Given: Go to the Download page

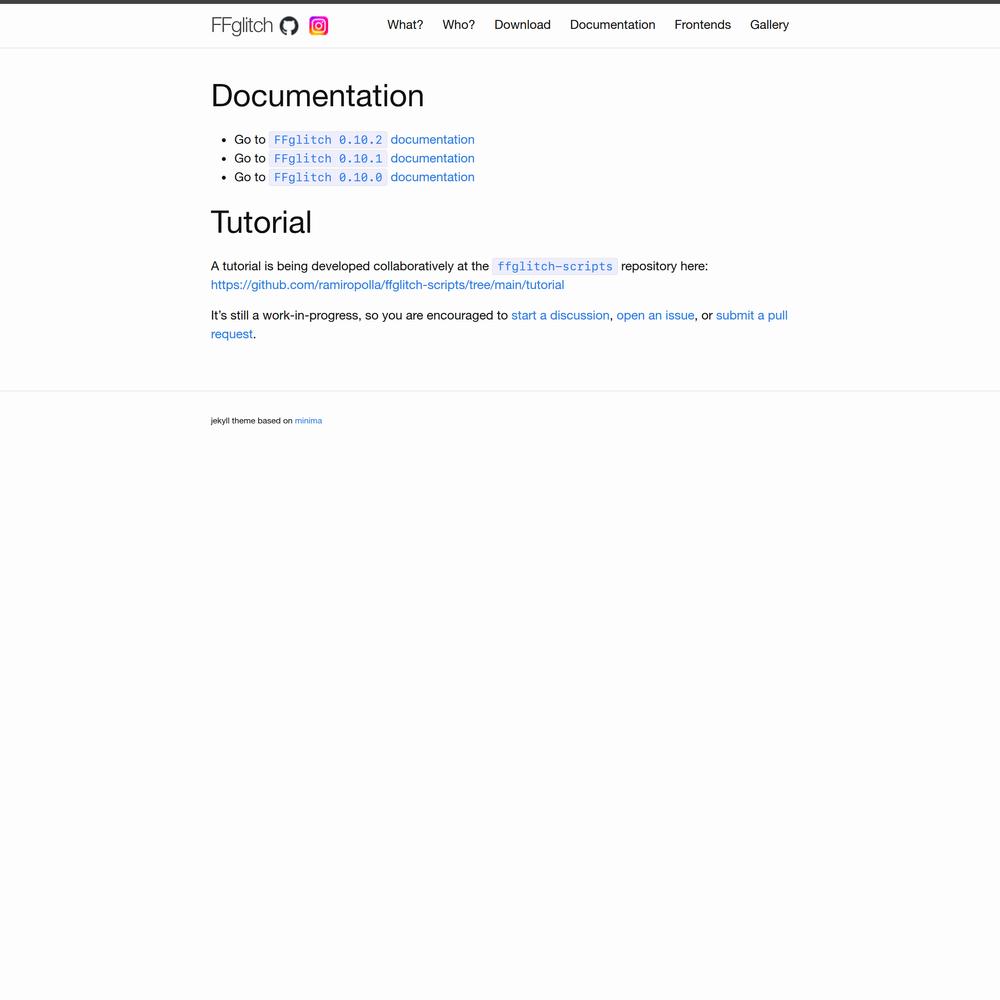Looking at the screenshot, I should click(x=522, y=25).
